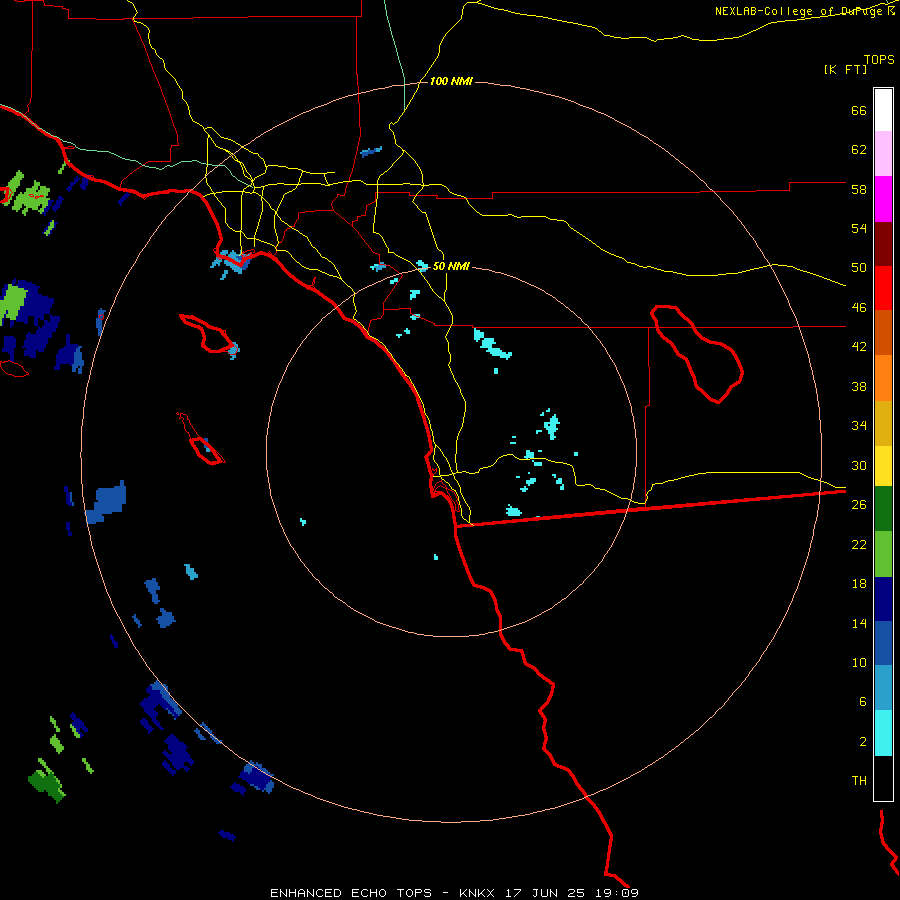Click the bright red legend swatch
900x900 pixels.
tap(883, 288)
